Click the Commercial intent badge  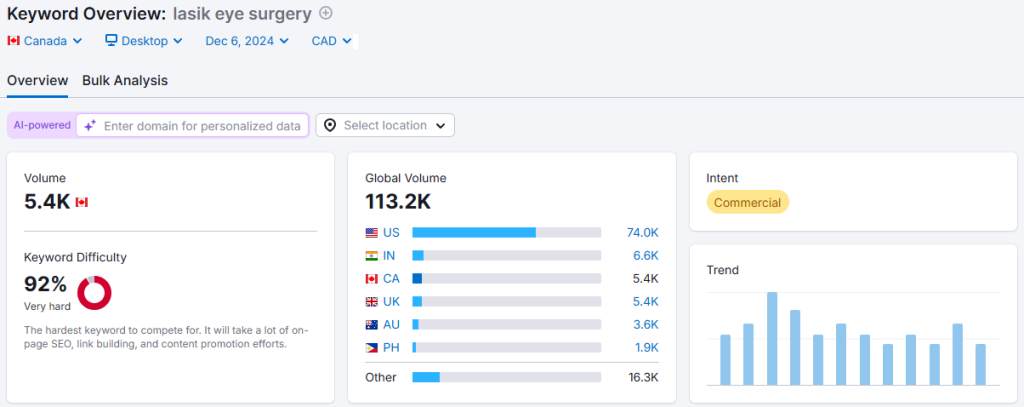coord(747,202)
